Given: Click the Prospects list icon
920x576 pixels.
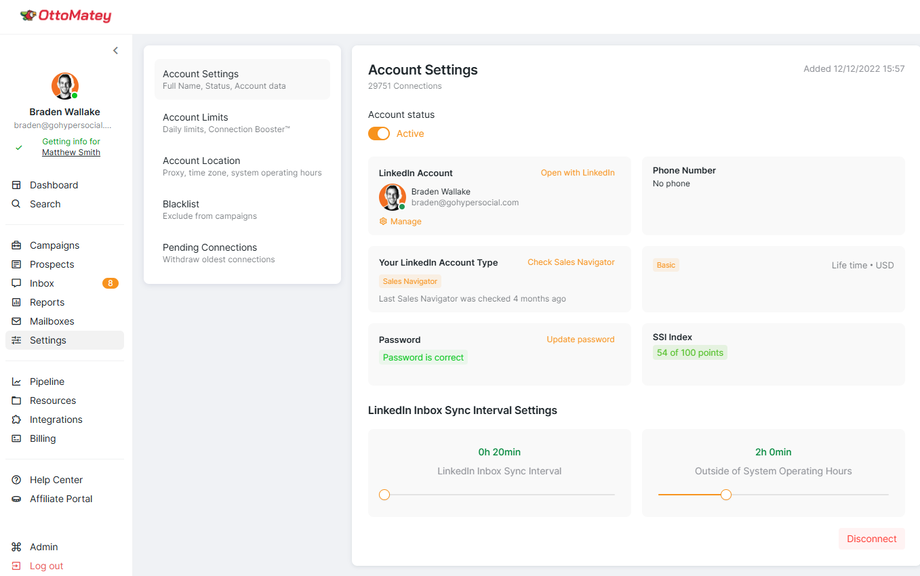Looking at the screenshot, I should click(x=16, y=264).
